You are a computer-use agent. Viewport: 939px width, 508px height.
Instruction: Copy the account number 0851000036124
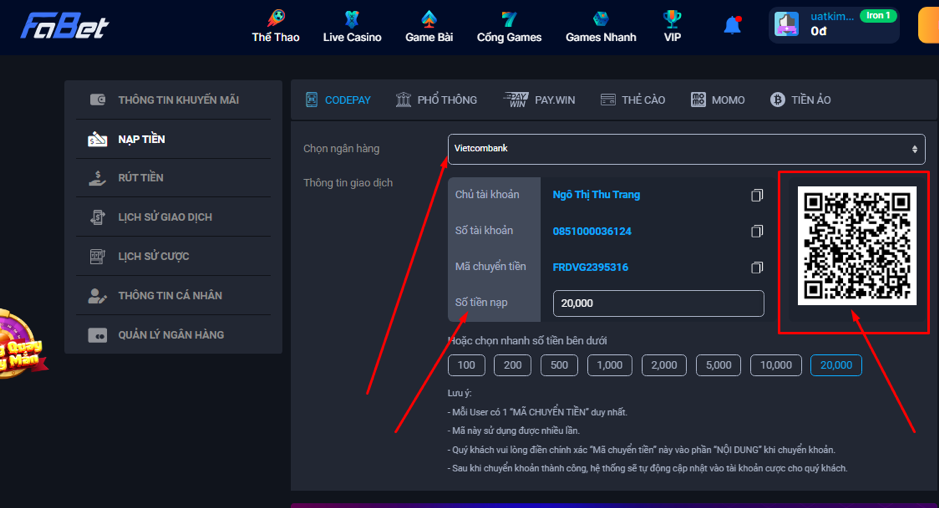757,231
